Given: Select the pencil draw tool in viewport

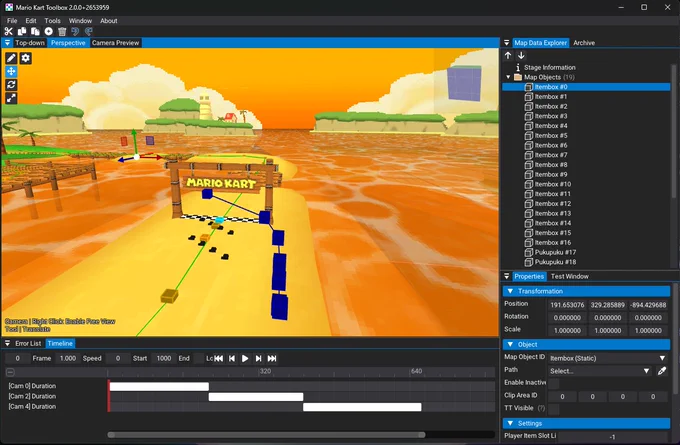Looking at the screenshot, I should pyautogui.click(x=11, y=58).
